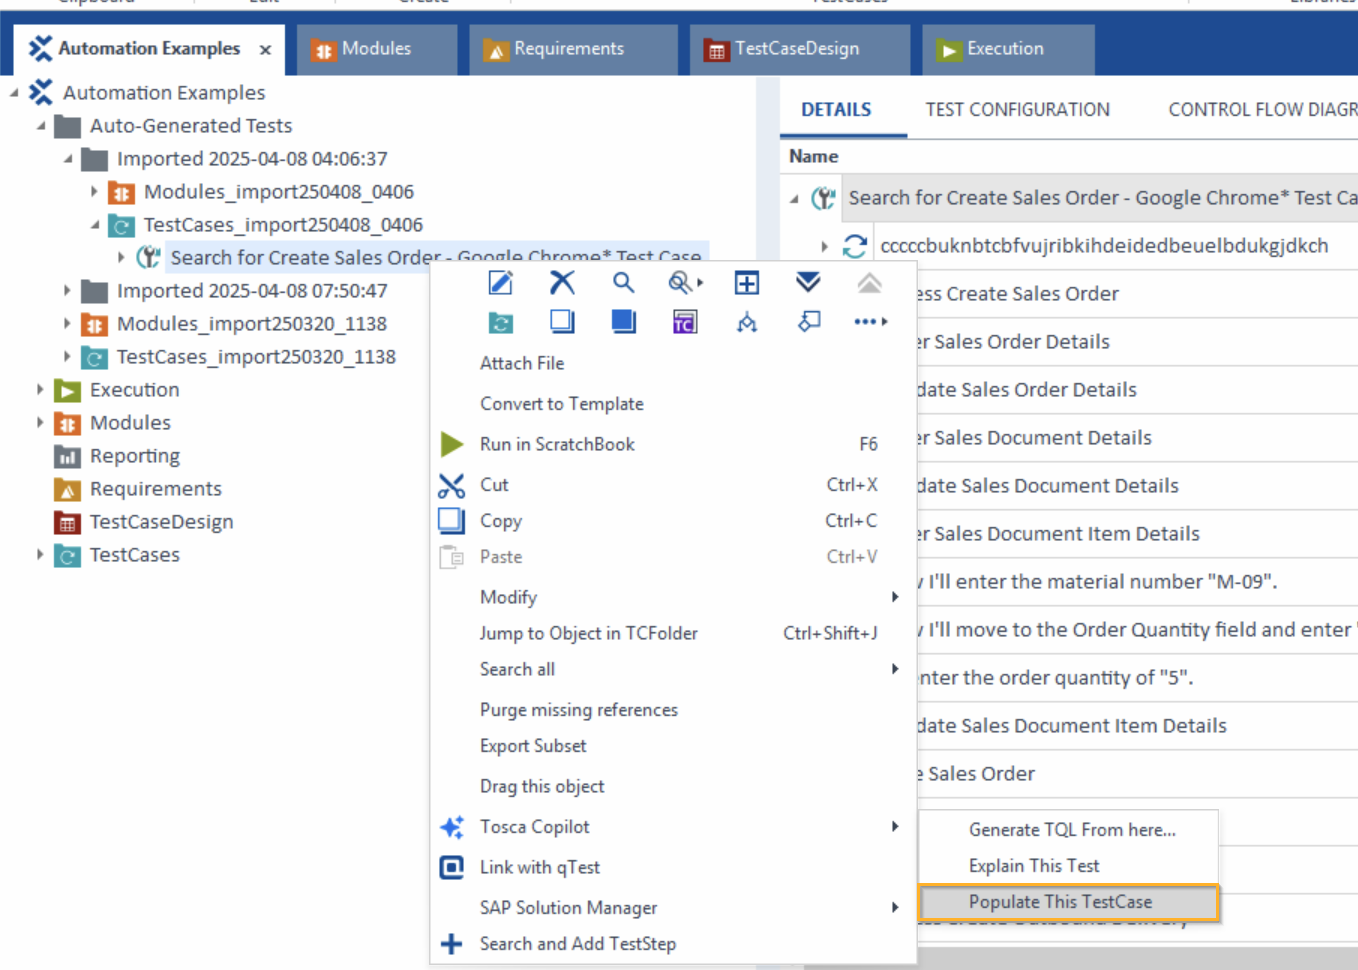The width and height of the screenshot is (1358, 970).
Task: Collapse TestCases_import250408_0406 node
Action: [x=95, y=225]
